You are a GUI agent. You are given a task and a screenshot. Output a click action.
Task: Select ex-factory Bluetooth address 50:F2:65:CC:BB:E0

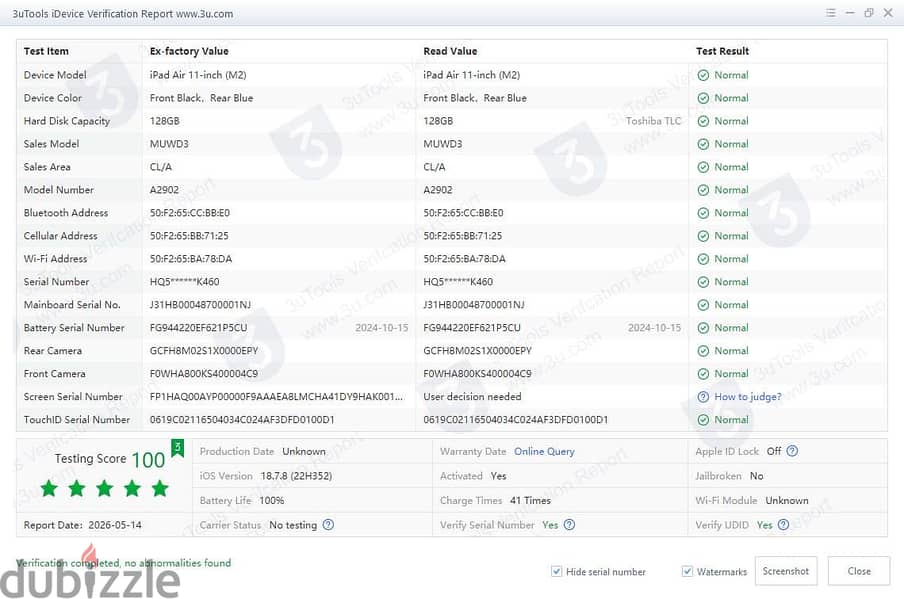tap(190, 213)
